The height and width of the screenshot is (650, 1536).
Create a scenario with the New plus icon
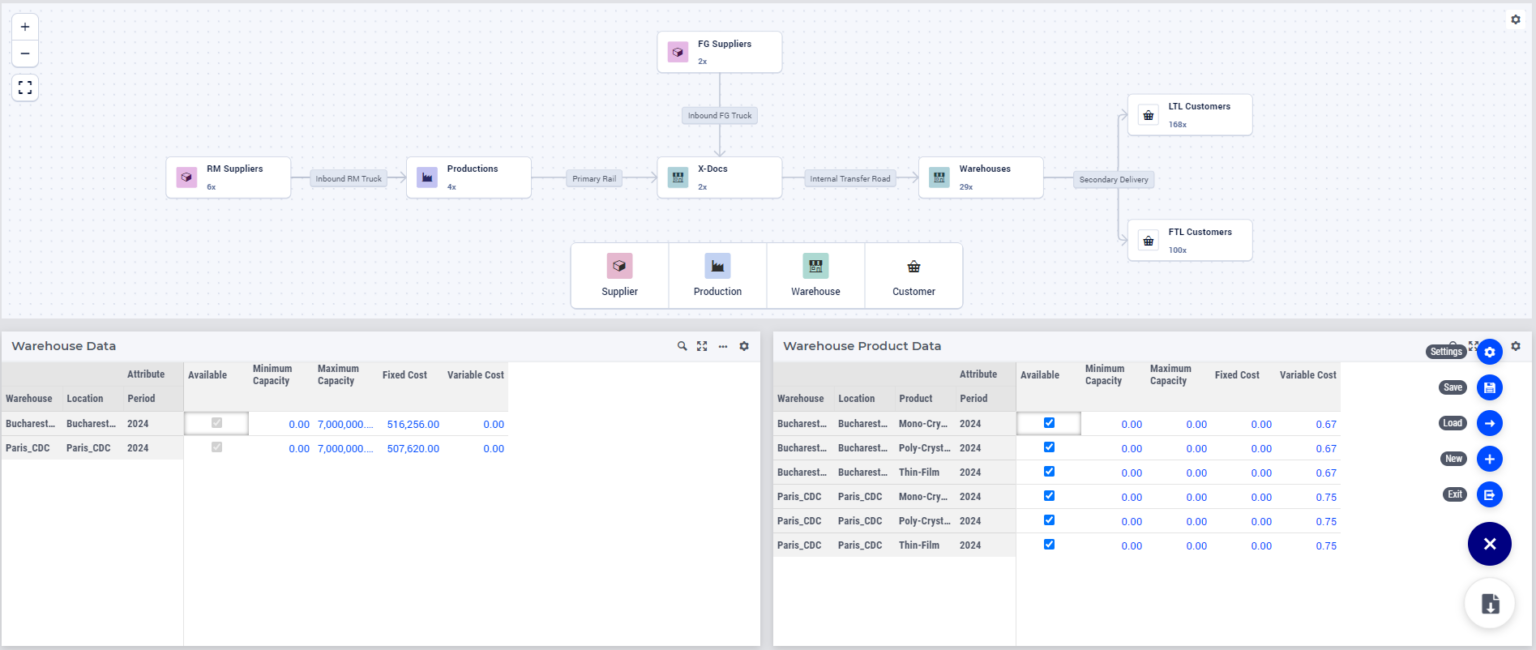[1489, 458]
